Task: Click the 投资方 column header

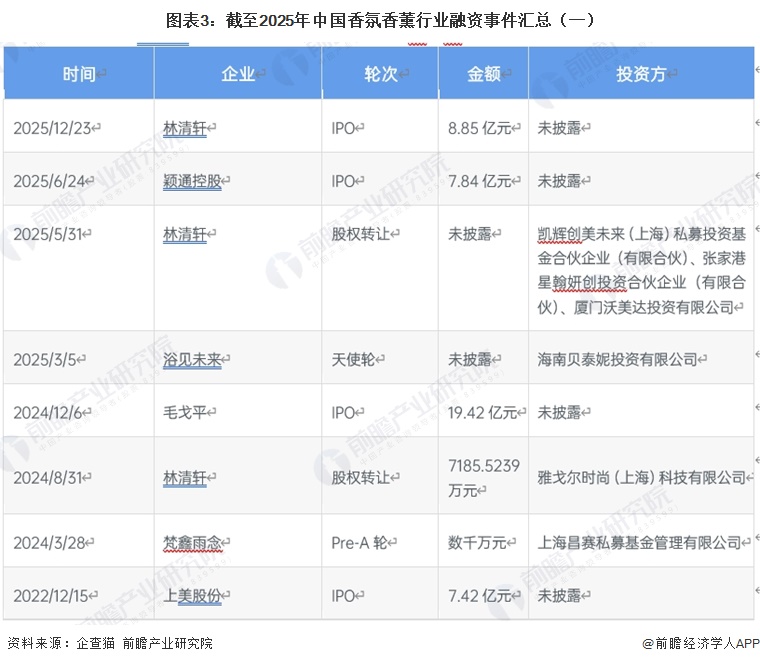Action: pos(641,74)
